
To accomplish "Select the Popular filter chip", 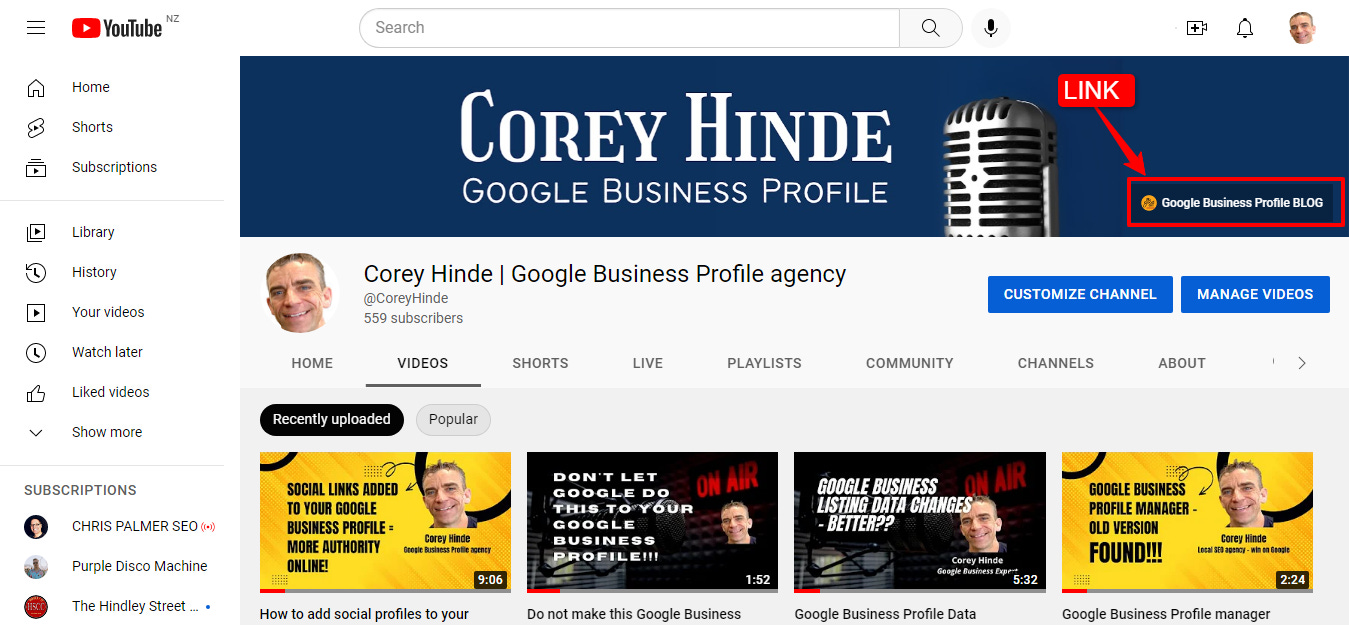I will click(453, 420).
